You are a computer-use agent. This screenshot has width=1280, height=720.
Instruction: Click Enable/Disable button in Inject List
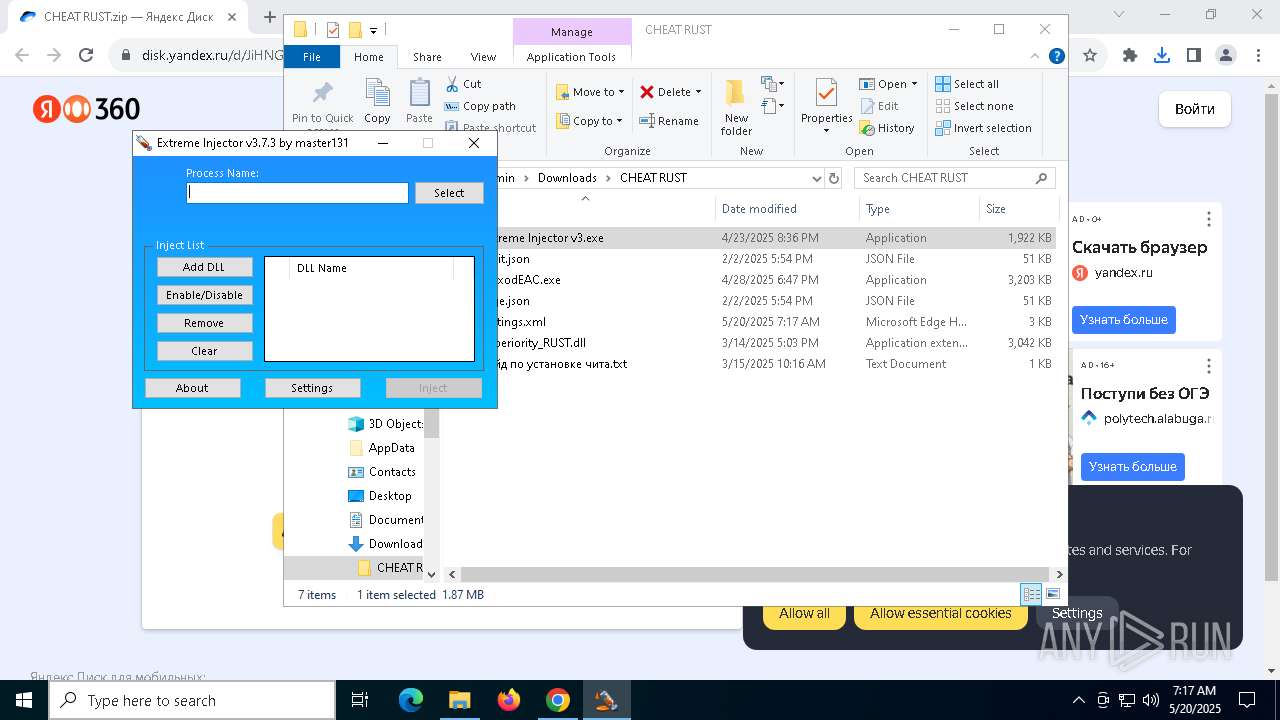click(x=204, y=295)
